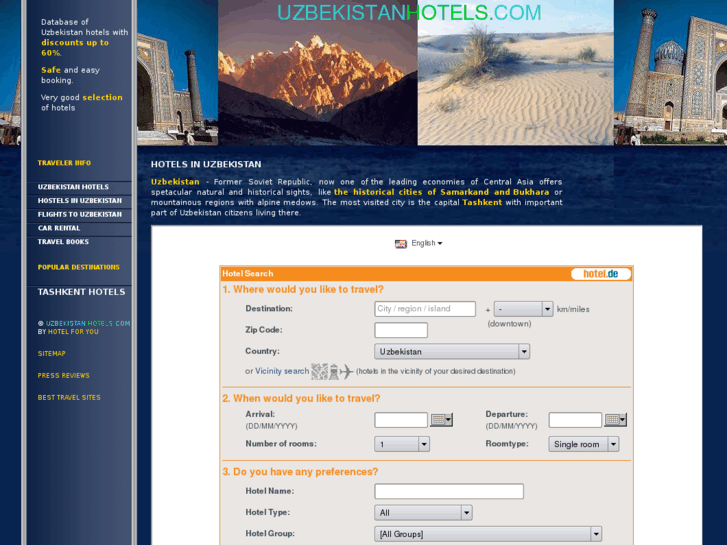The image size is (727, 545).
Task: Expand the km/miles distance dropdown
Action: click(523, 309)
